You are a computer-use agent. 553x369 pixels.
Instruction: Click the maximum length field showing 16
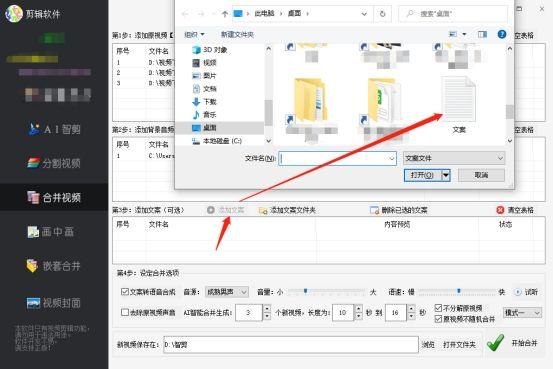395,313
